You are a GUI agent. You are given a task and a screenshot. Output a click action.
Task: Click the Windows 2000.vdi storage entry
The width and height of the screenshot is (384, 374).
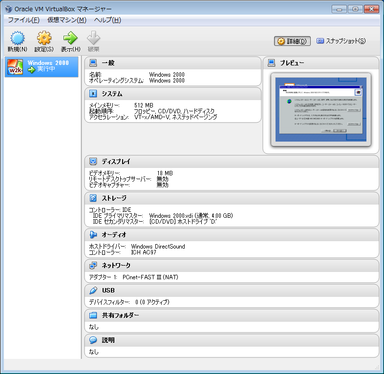point(191,216)
